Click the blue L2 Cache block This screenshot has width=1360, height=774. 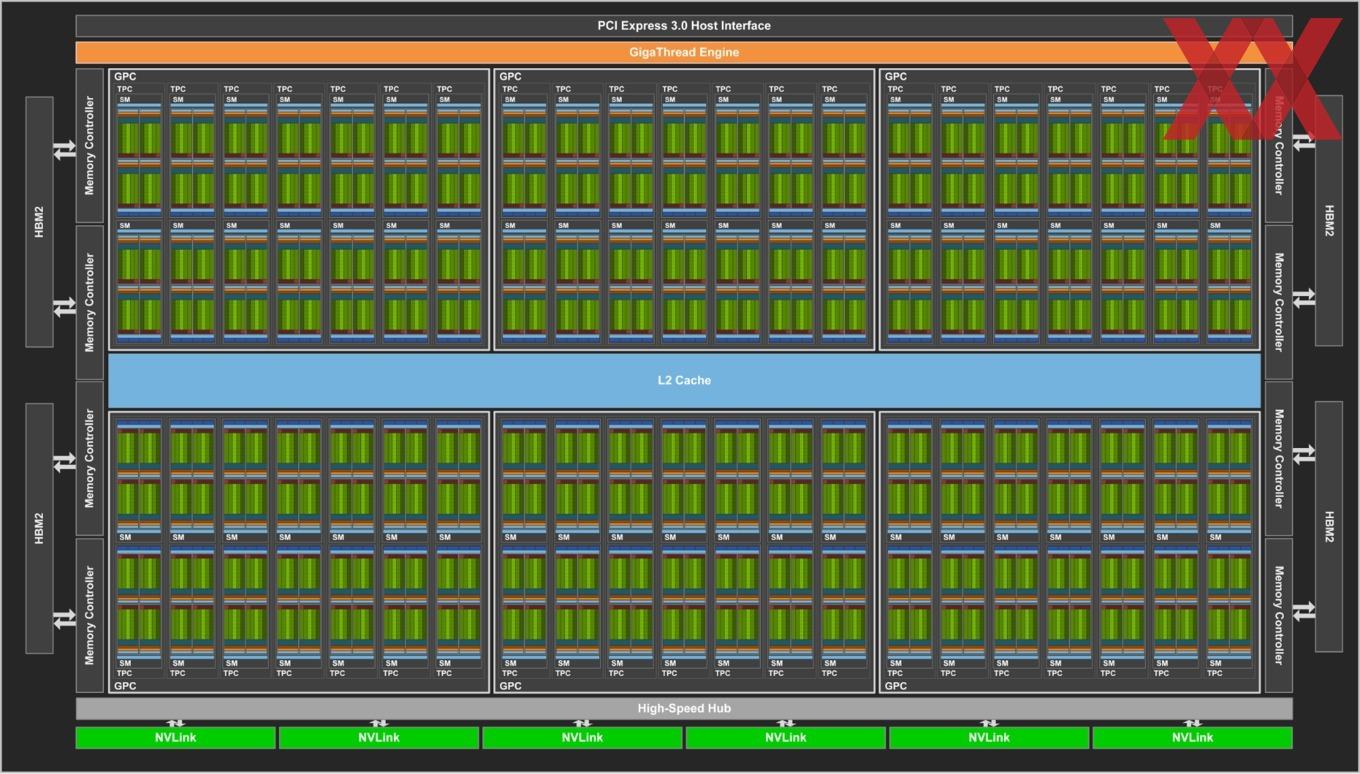(684, 380)
